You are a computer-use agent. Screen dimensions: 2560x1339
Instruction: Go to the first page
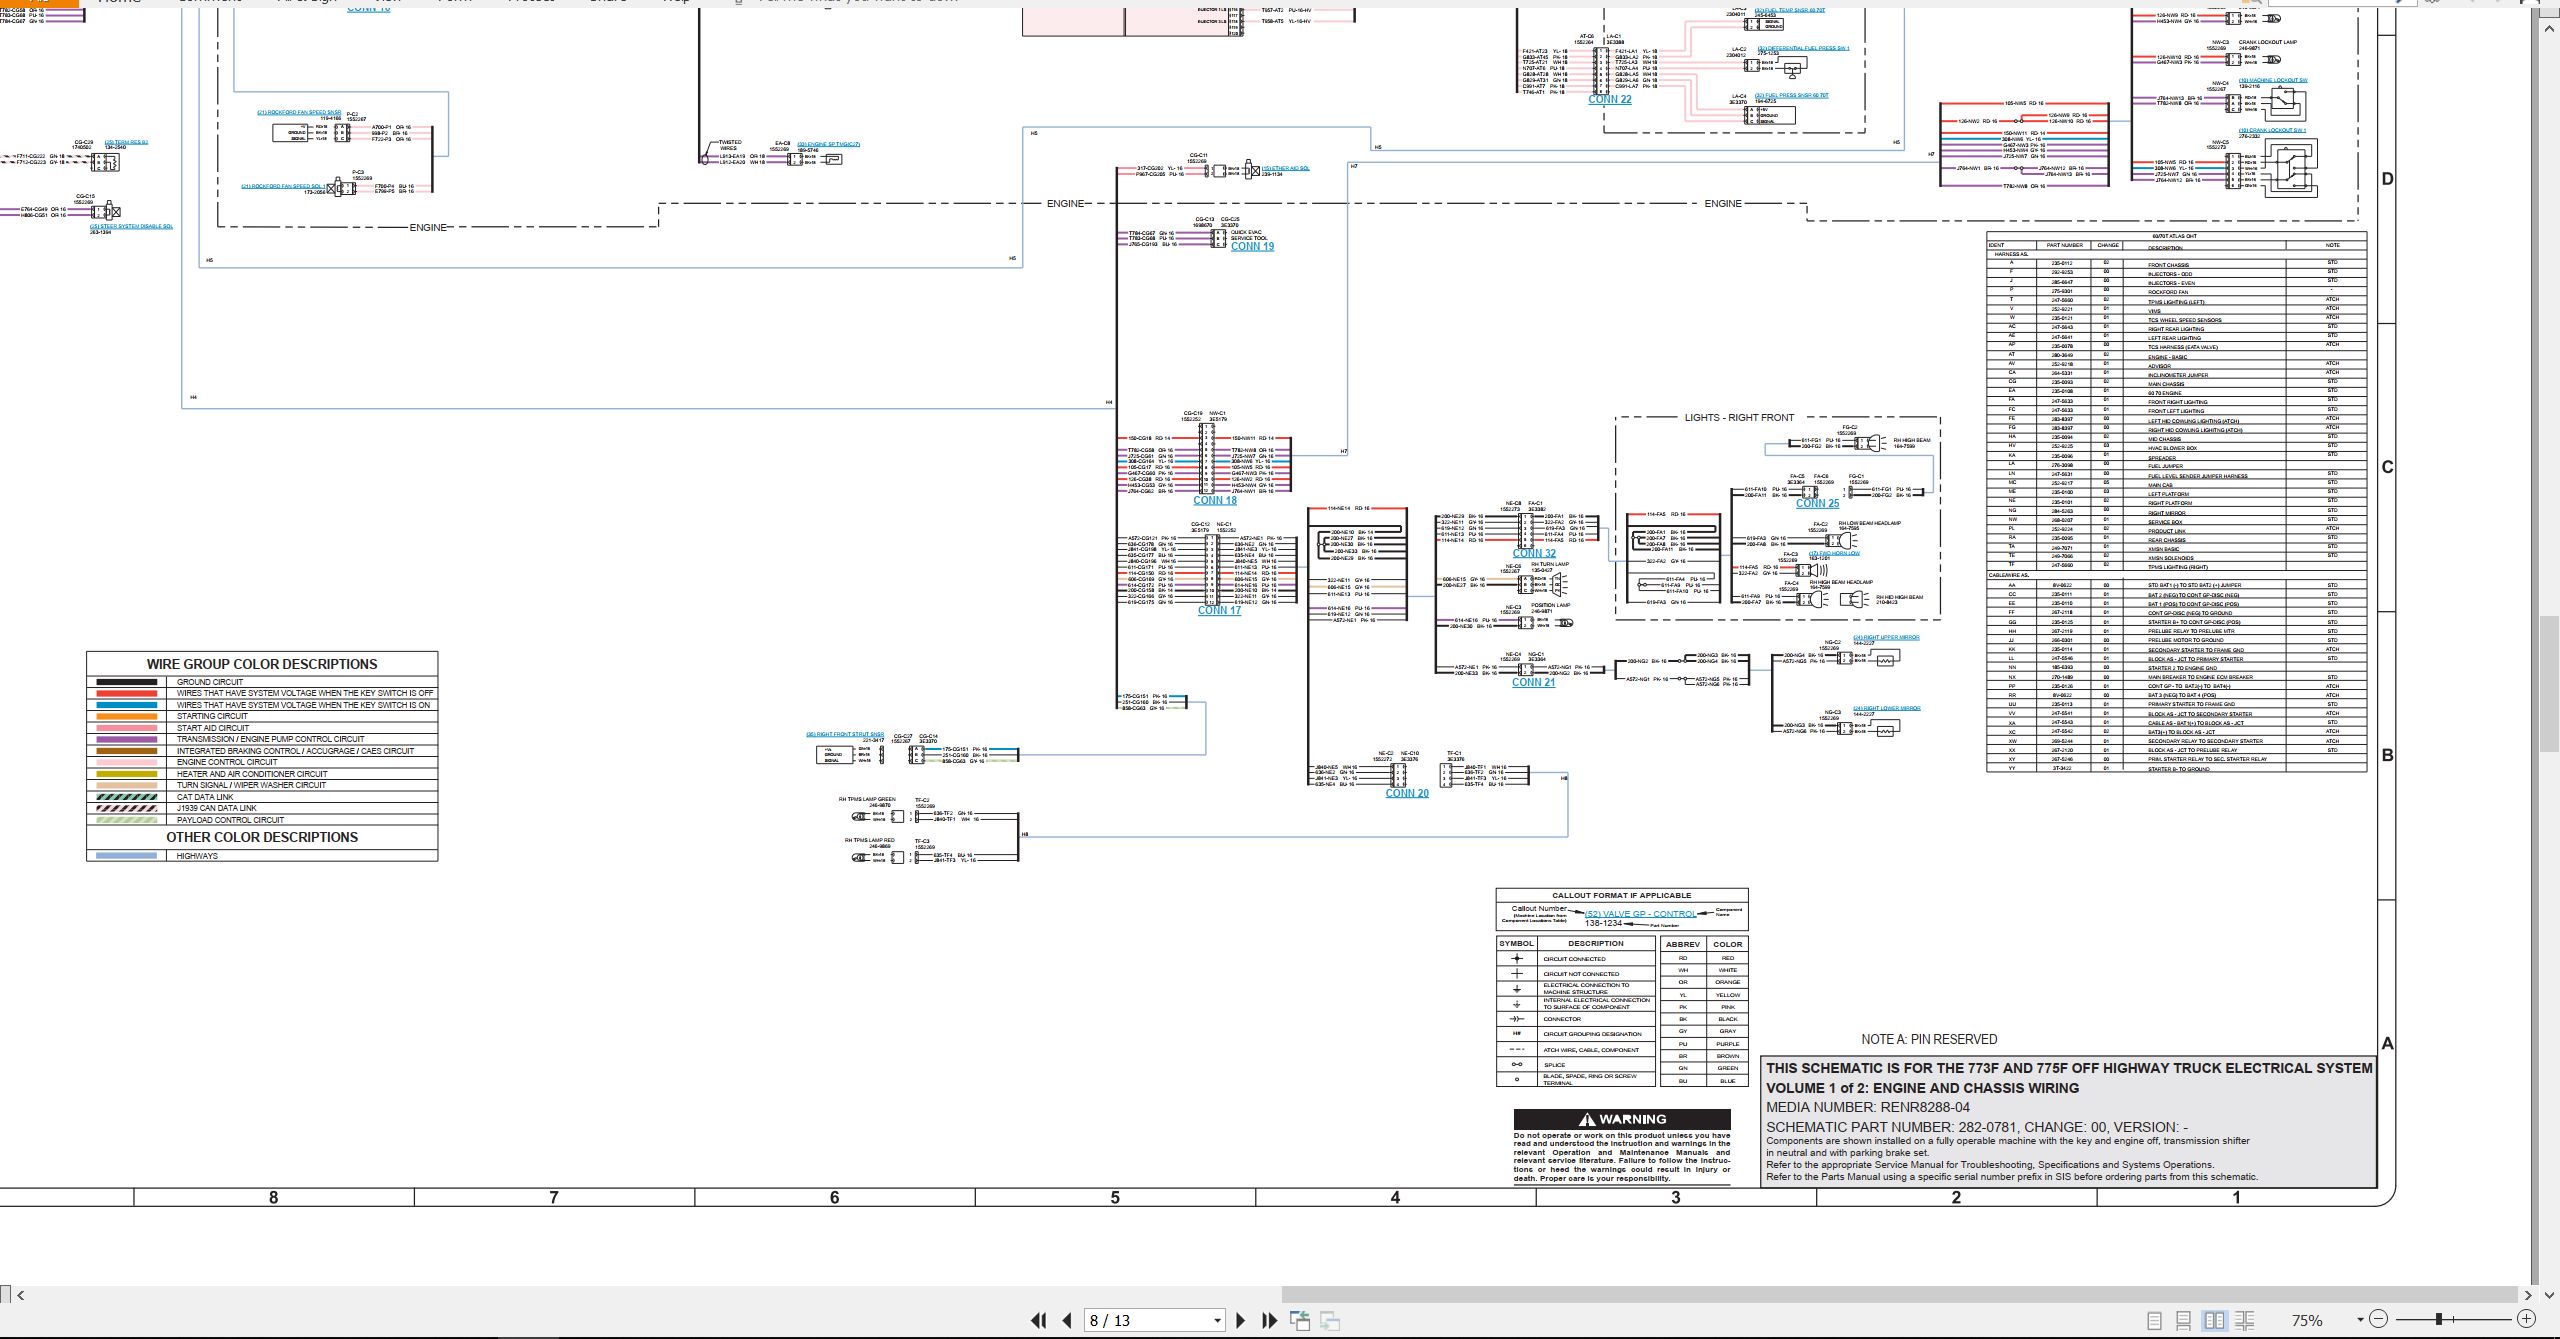(x=1038, y=1320)
